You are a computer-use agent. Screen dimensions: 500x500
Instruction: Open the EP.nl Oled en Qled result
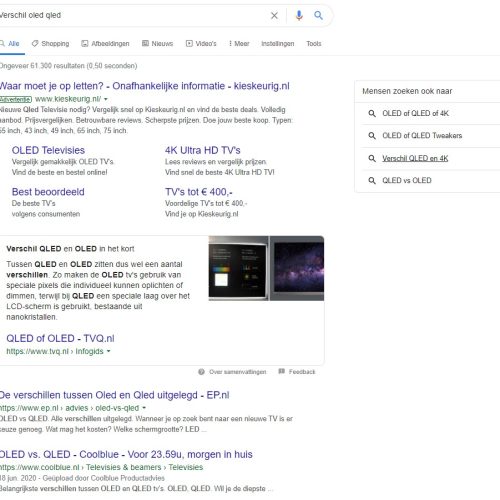pyautogui.click(x=114, y=395)
